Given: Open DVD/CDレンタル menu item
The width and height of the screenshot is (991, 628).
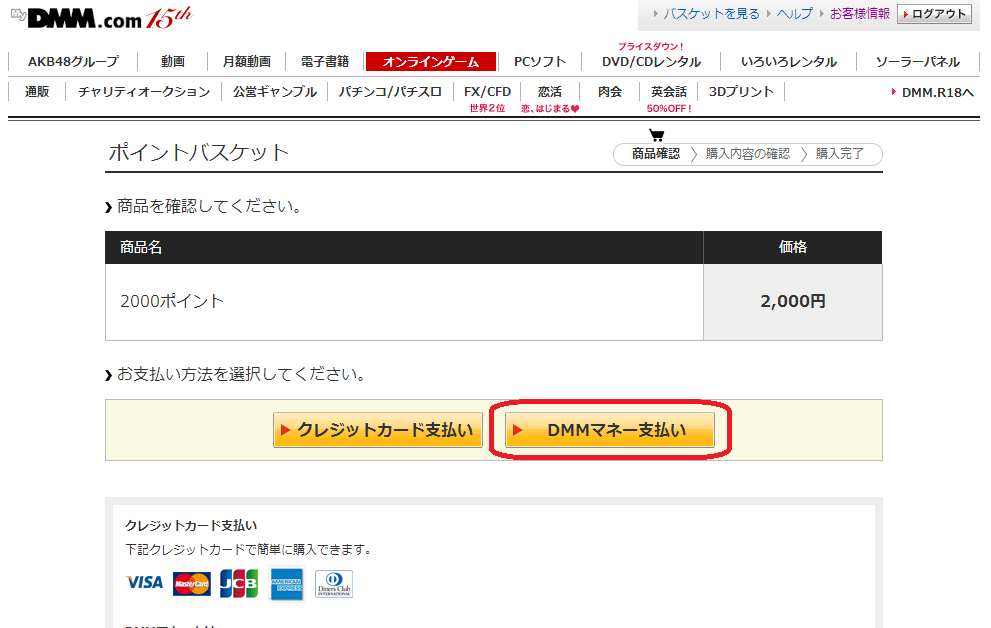Looking at the screenshot, I should 651,61.
